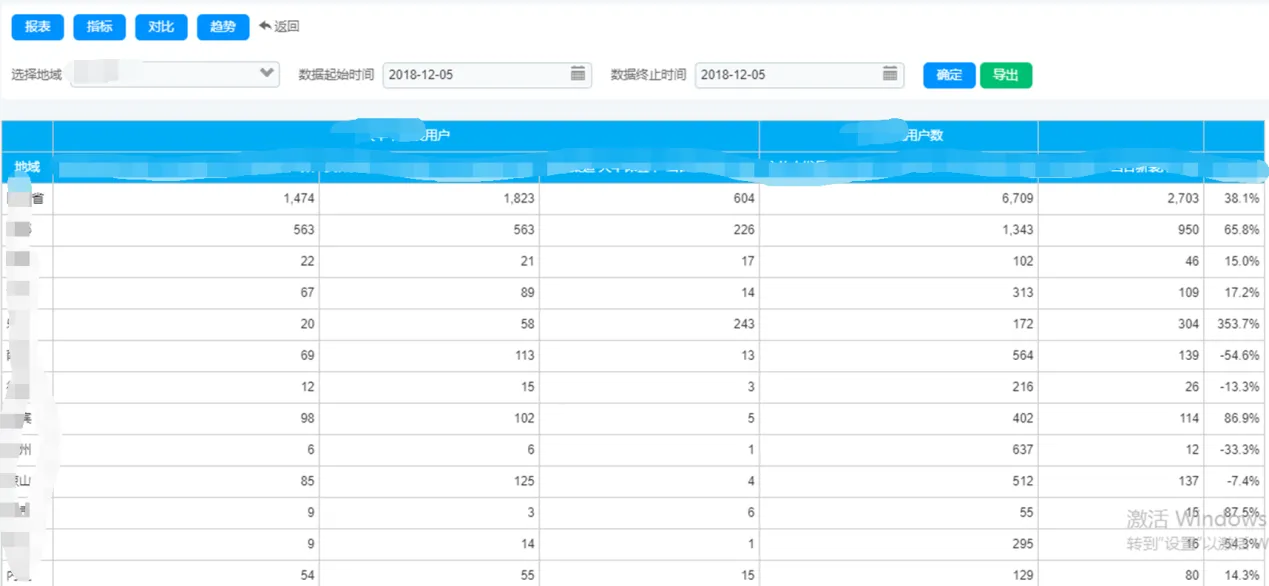Select the cell showing 216
The image size is (1269, 586).
tap(899, 388)
